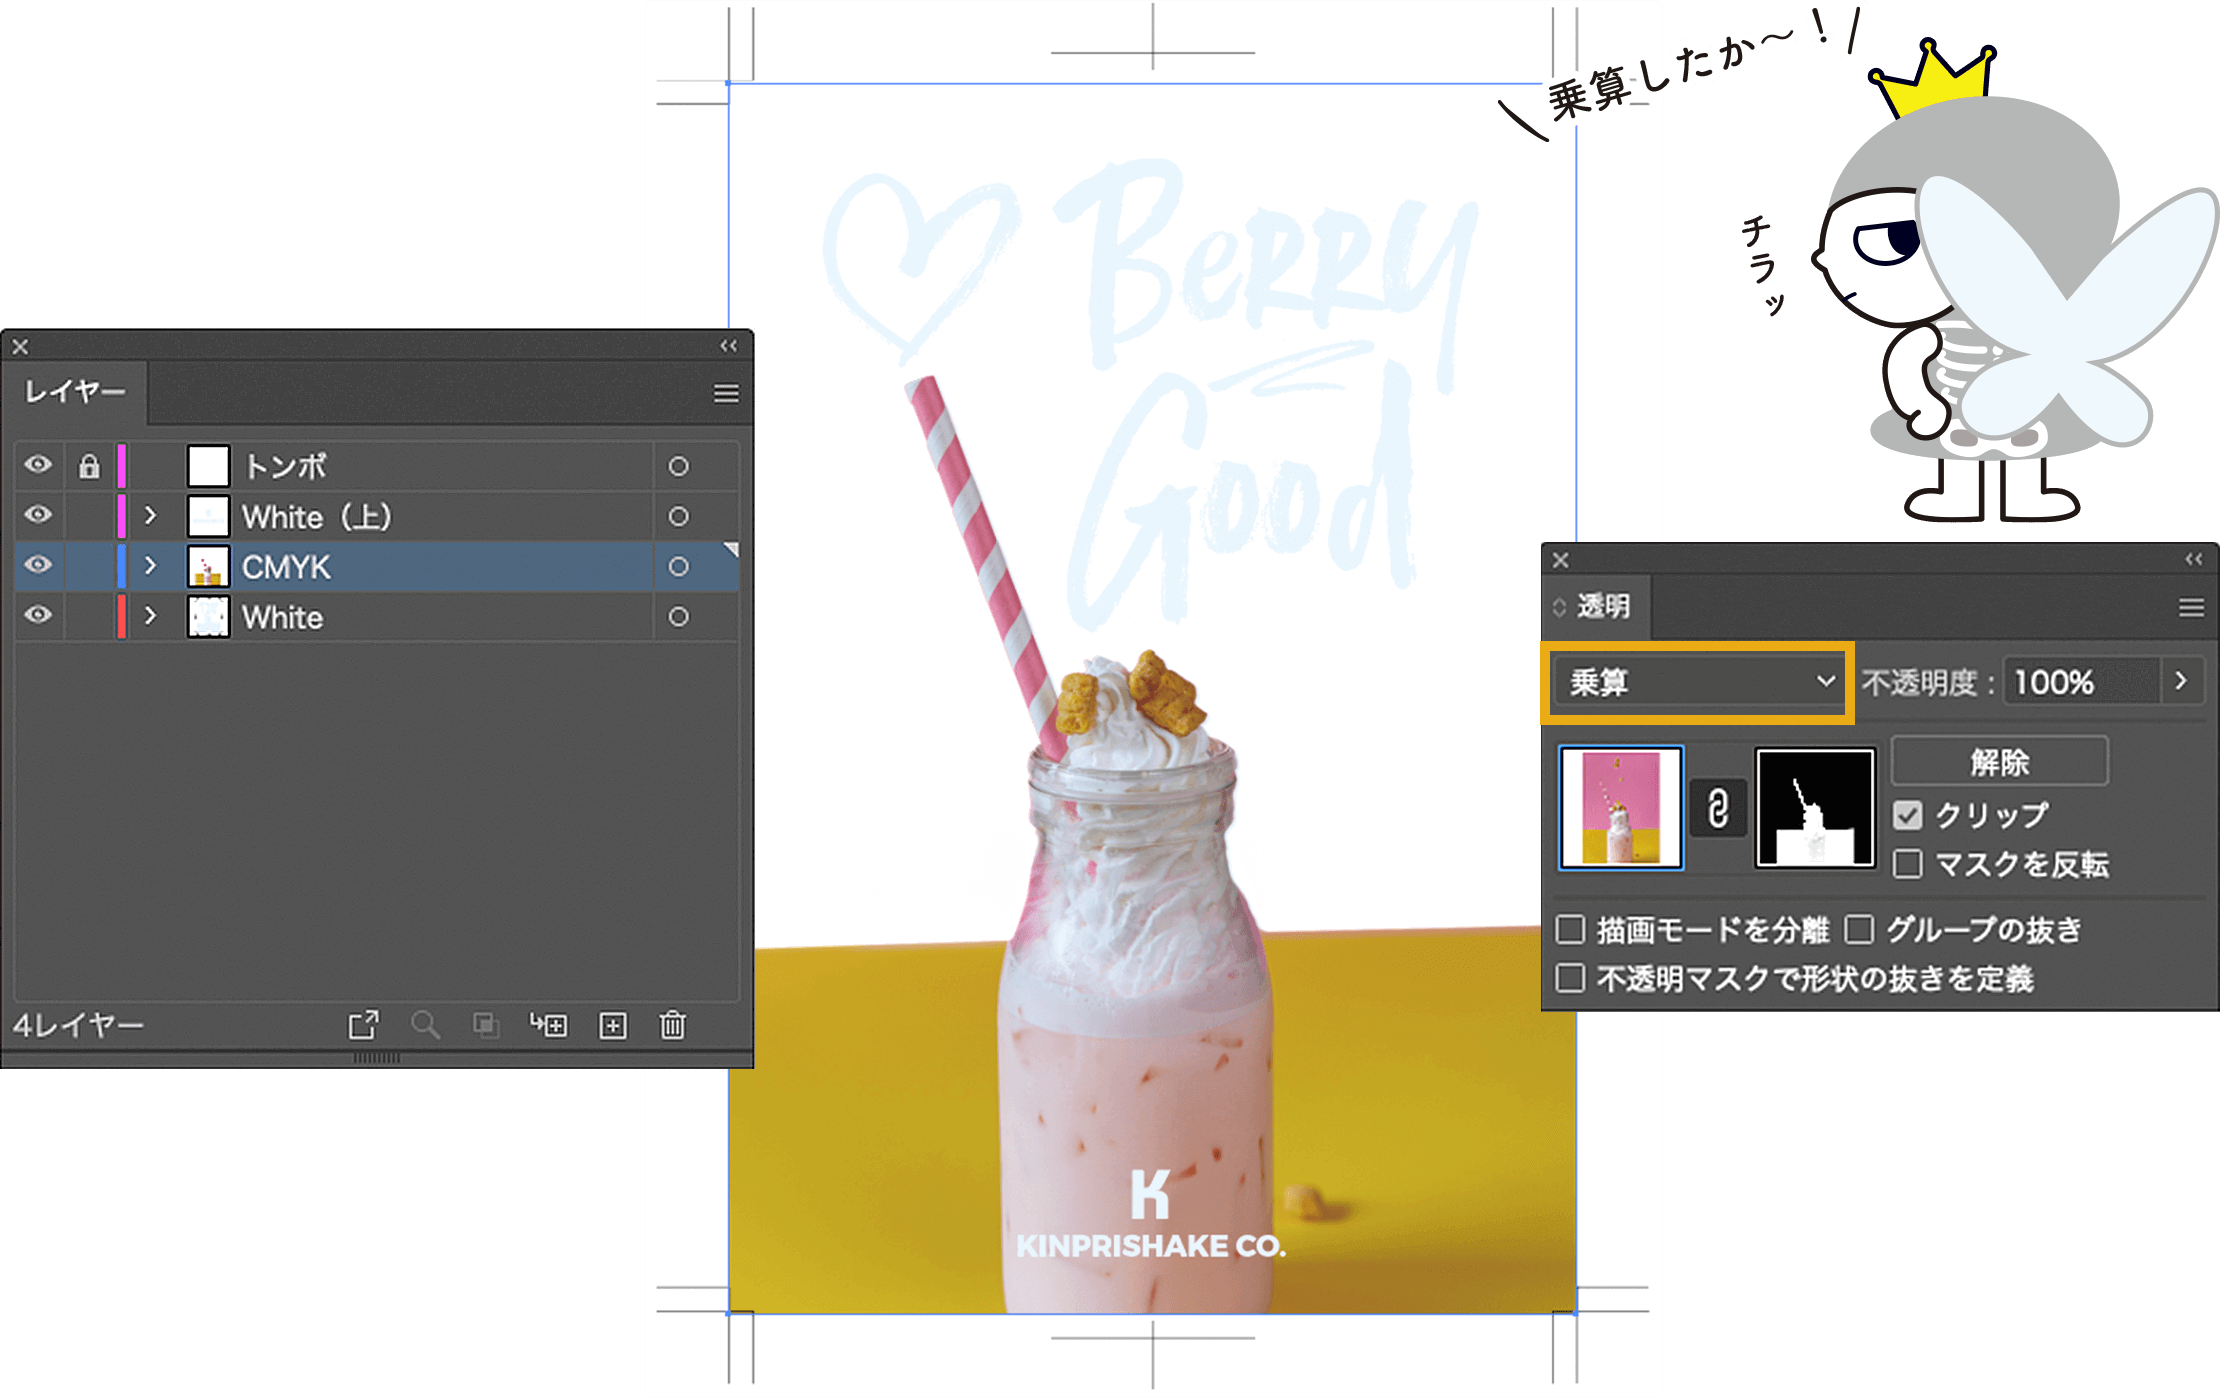2220x1400 pixels.
Task: Click the target circle of CMYK layer
Action: pyautogui.click(x=678, y=567)
